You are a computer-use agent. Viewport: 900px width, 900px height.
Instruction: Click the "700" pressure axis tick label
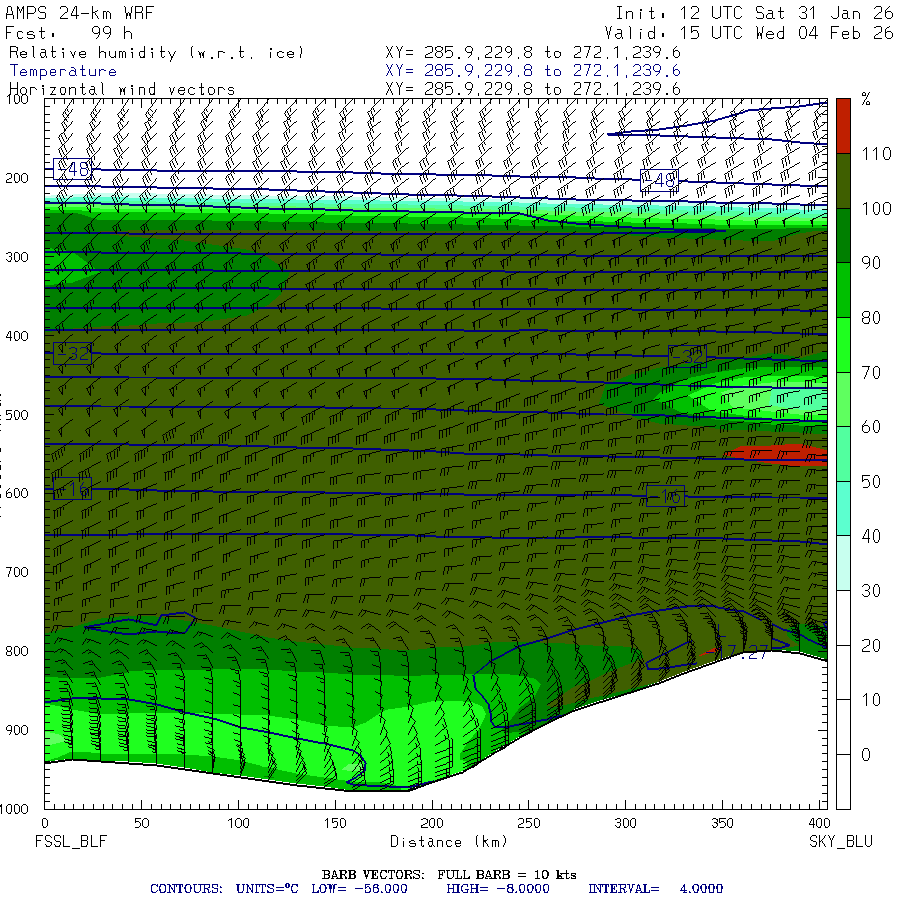tap(17, 572)
